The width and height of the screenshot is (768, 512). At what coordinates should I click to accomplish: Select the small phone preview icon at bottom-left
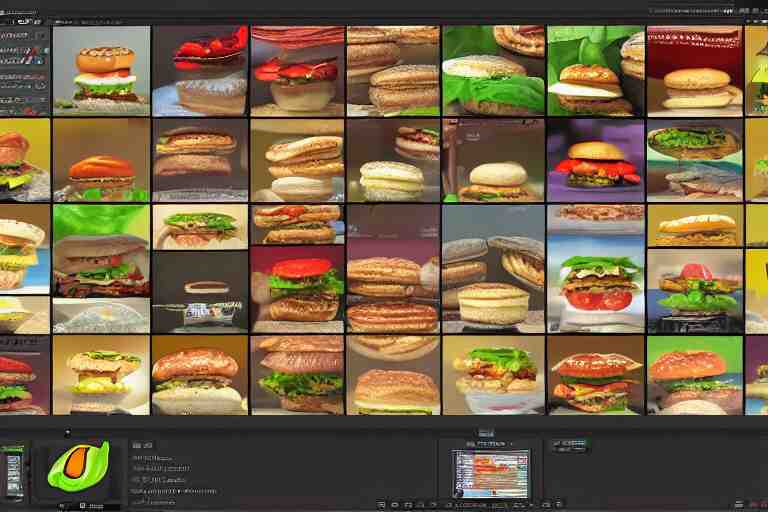14,472
